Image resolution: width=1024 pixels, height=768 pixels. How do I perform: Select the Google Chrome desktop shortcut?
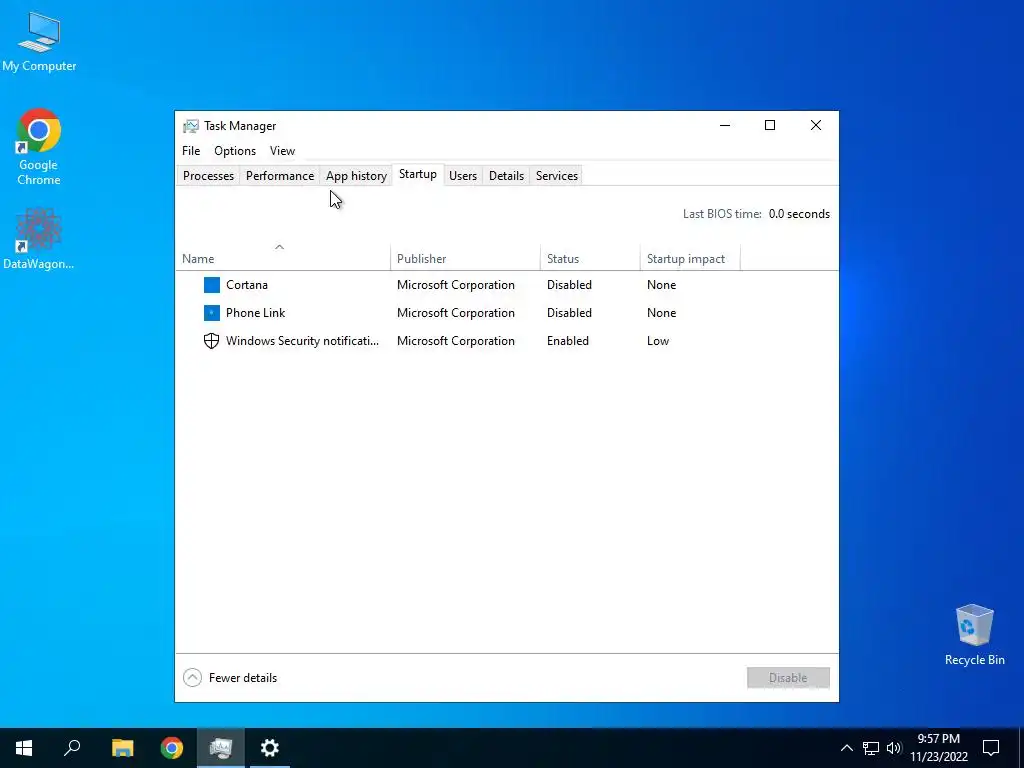click(39, 148)
